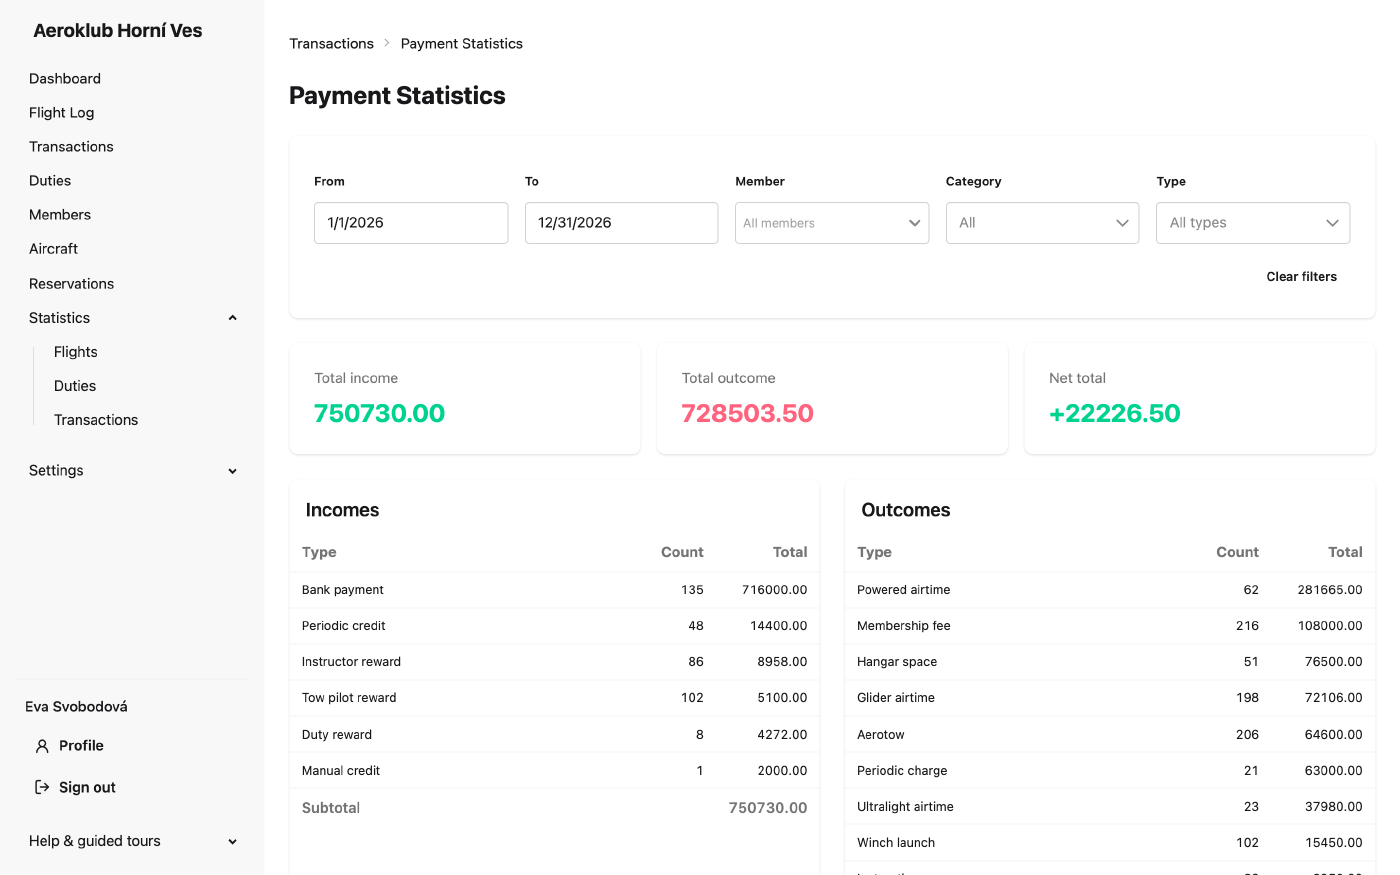Open the Settings menu
The width and height of the screenshot is (1400, 875).
[56, 471]
